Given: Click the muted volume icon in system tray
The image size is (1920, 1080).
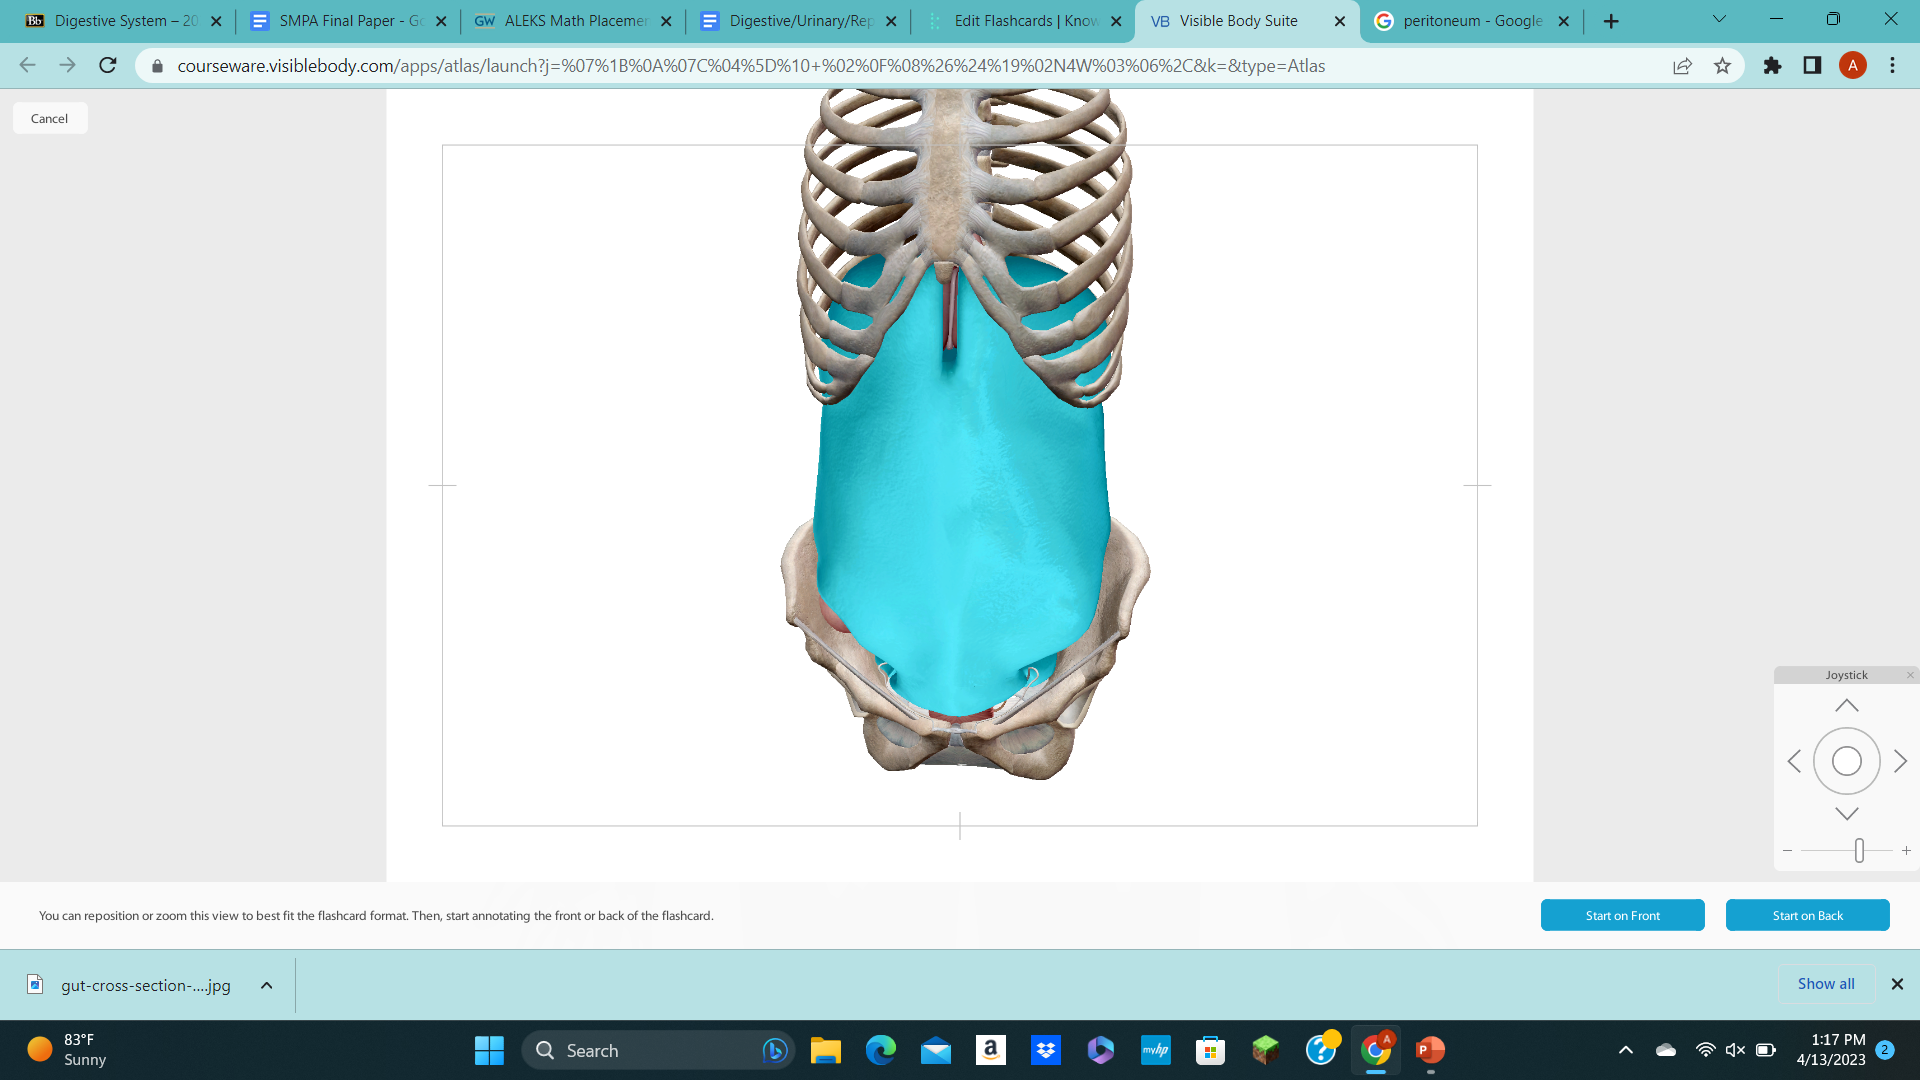Looking at the screenshot, I should (x=1734, y=1050).
